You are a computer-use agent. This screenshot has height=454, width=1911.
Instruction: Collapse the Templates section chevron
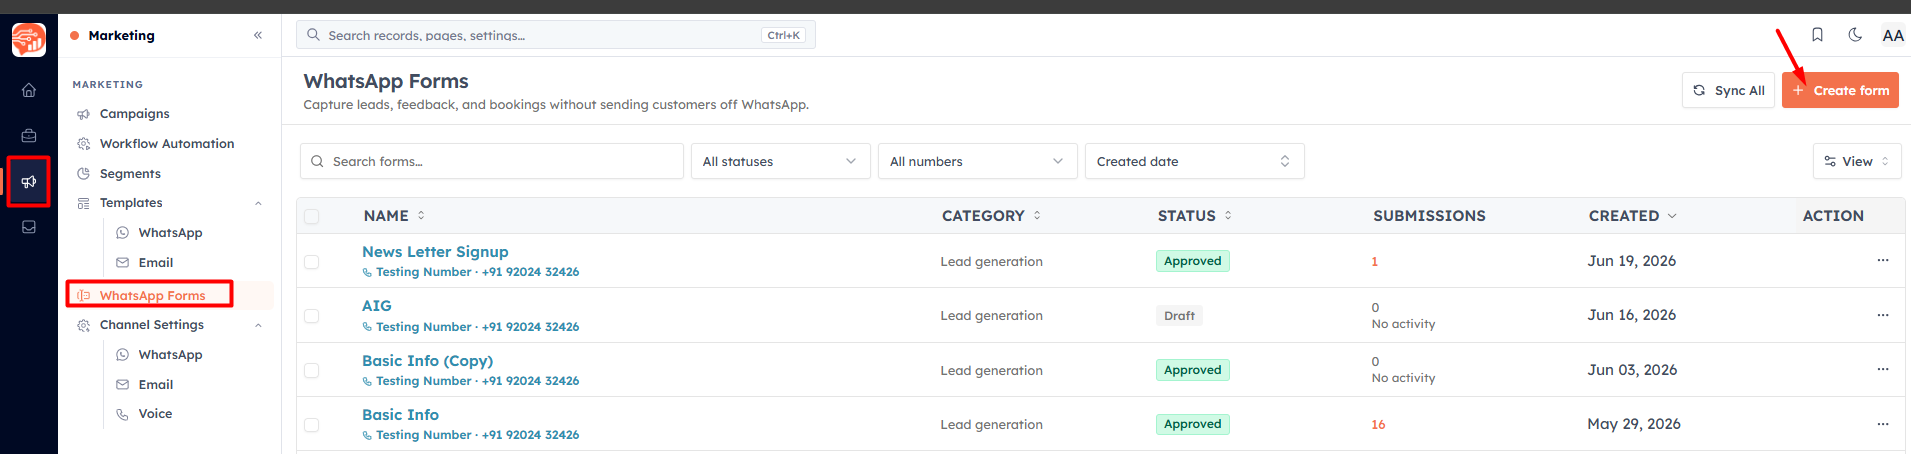(258, 203)
